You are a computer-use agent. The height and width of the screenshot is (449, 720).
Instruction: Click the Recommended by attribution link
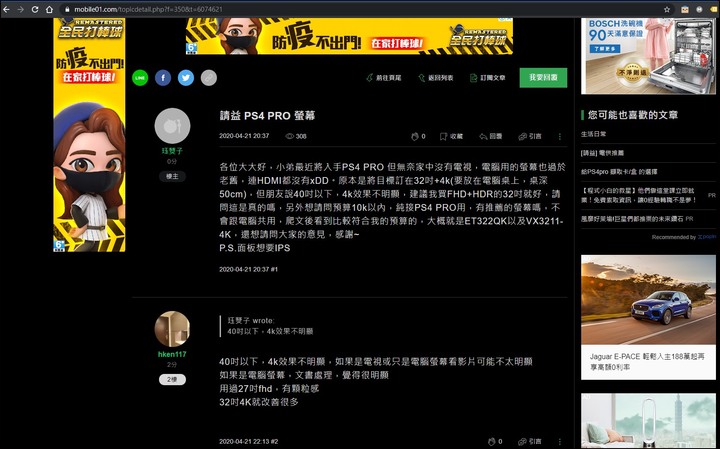click(x=683, y=237)
